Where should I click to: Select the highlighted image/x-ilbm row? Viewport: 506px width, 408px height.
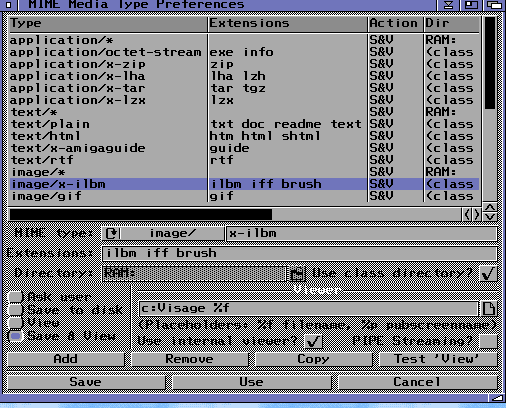244,184
